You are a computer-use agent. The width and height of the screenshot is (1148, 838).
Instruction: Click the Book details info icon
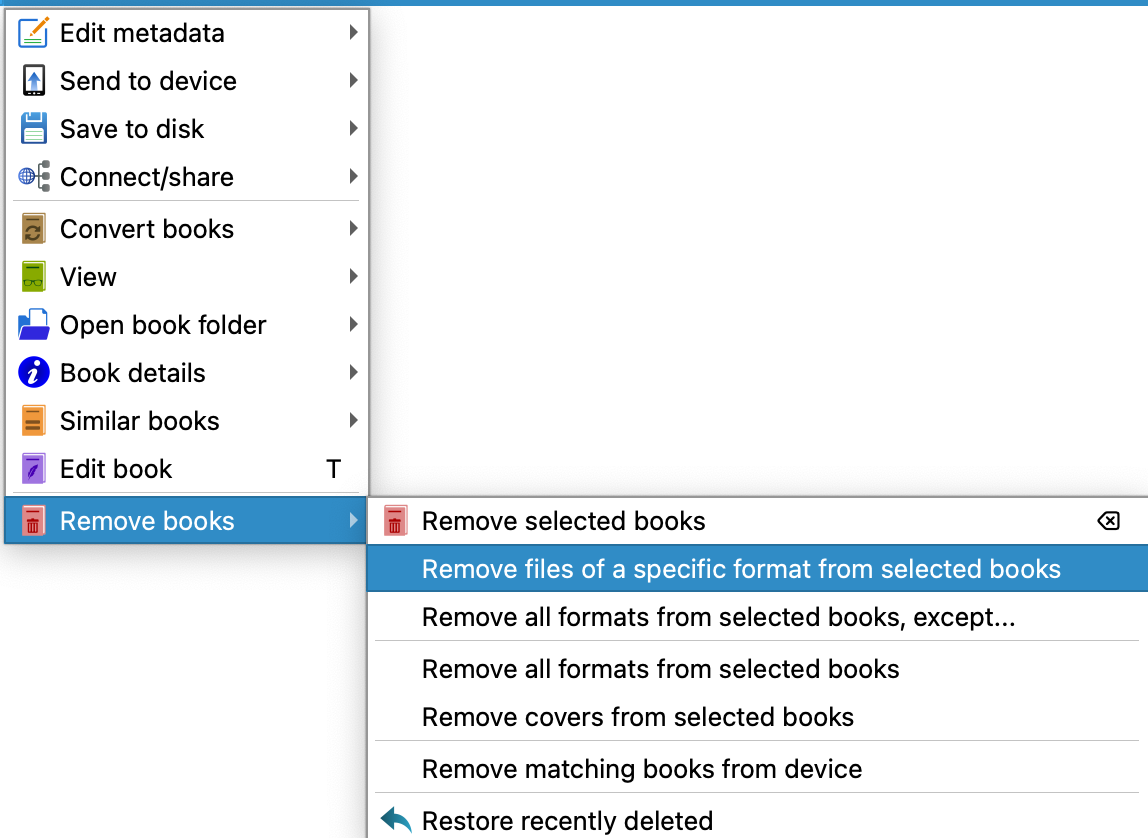(x=32, y=372)
